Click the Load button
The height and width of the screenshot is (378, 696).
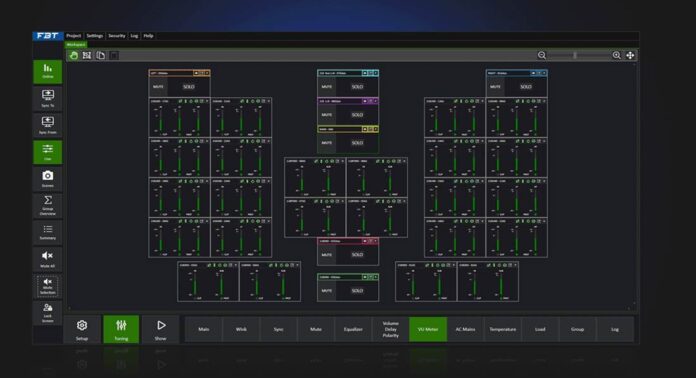point(540,329)
